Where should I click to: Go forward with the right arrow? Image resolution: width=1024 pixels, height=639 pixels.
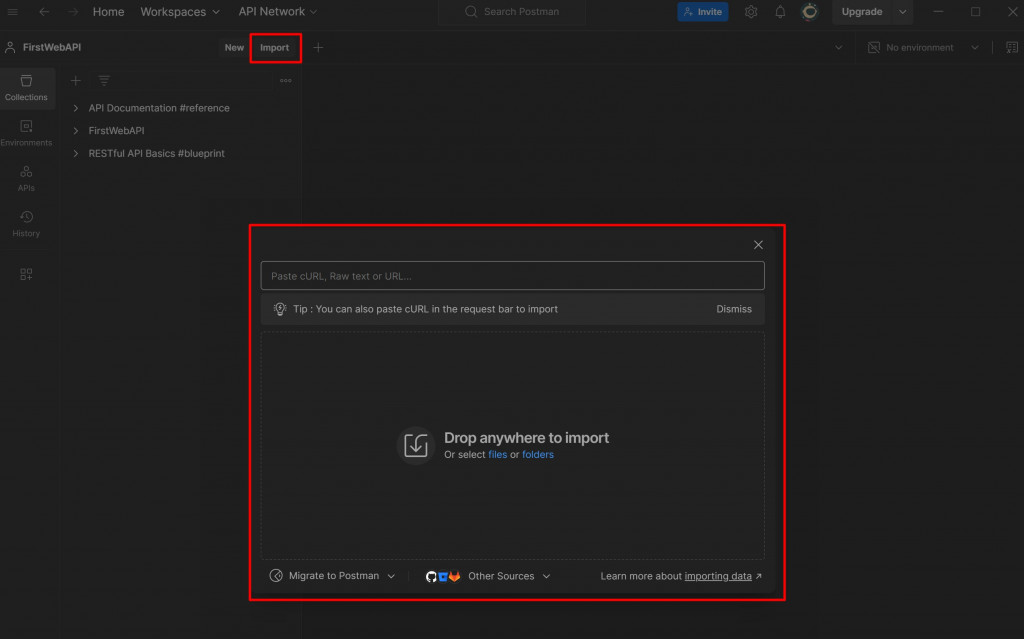point(72,12)
